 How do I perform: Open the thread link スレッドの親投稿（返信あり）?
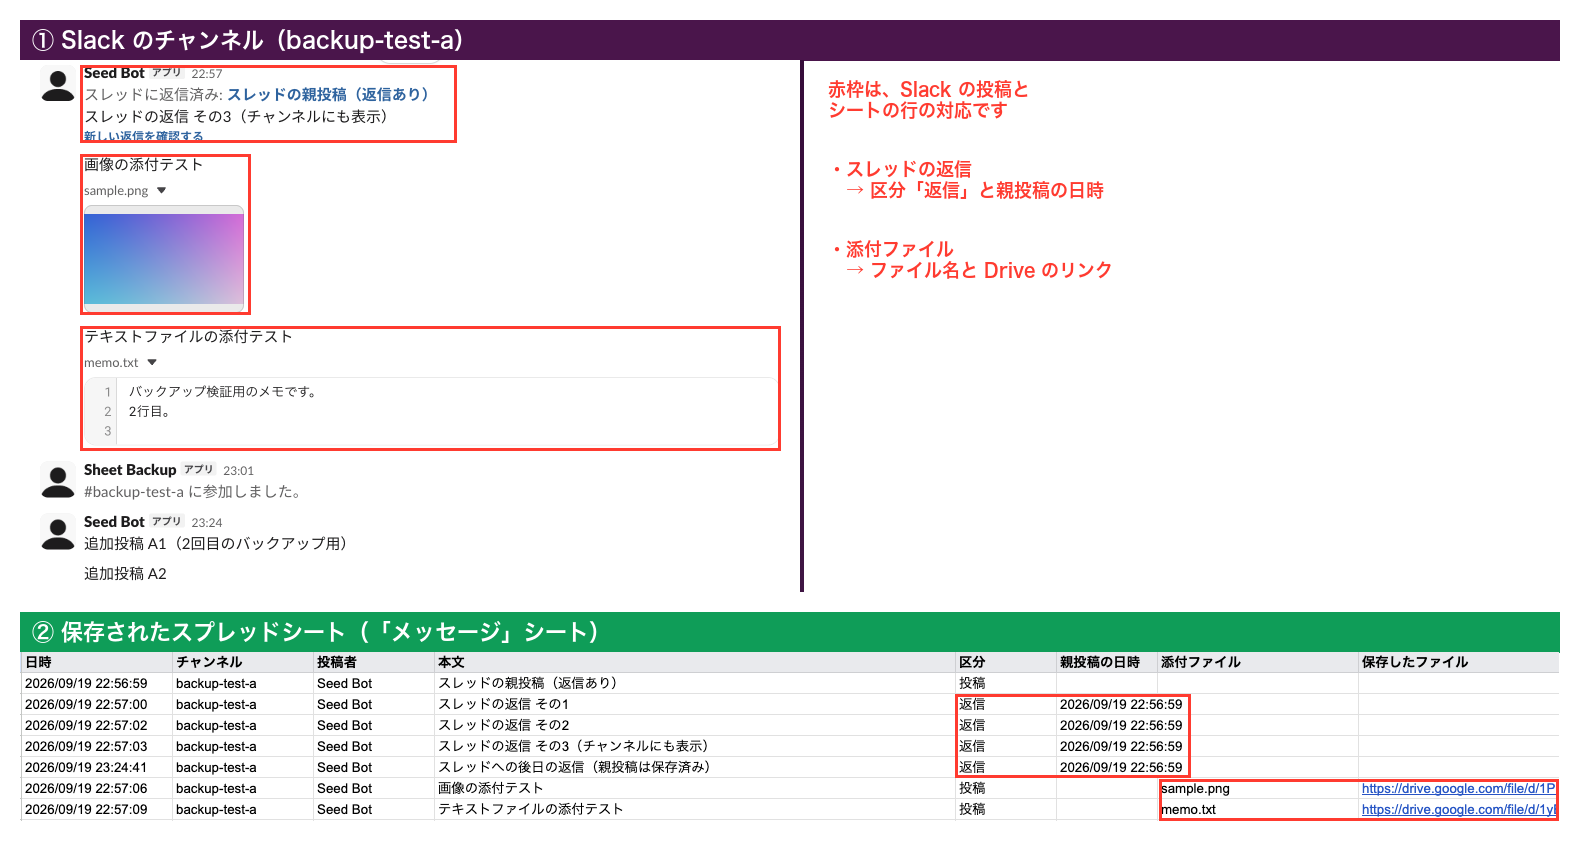[328, 94]
